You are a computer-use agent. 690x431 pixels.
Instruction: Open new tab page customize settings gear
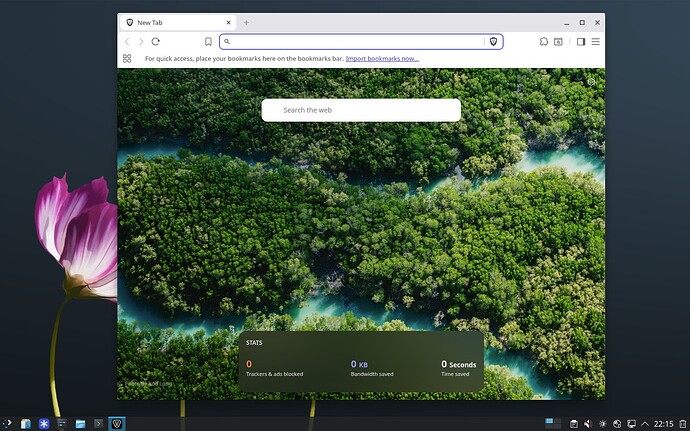pyautogui.click(x=591, y=82)
